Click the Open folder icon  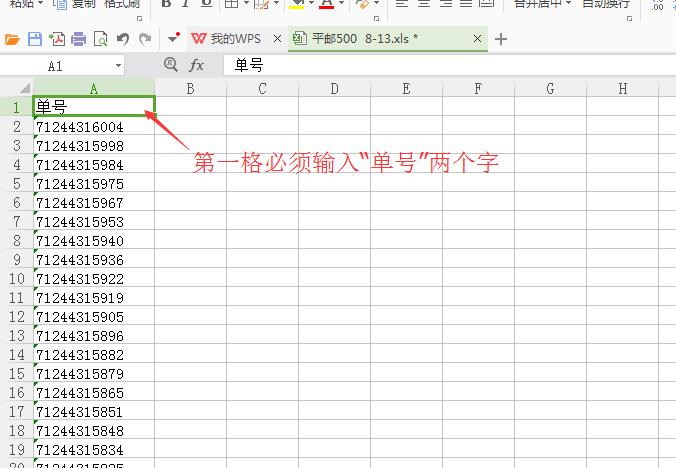(x=12, y=40)
